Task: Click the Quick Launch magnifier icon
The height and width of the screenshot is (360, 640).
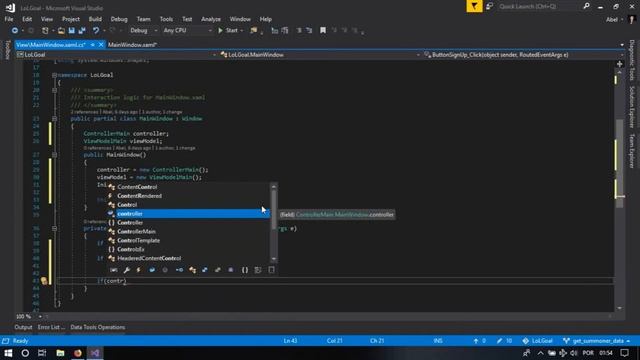Action: [x=586, y=6]
